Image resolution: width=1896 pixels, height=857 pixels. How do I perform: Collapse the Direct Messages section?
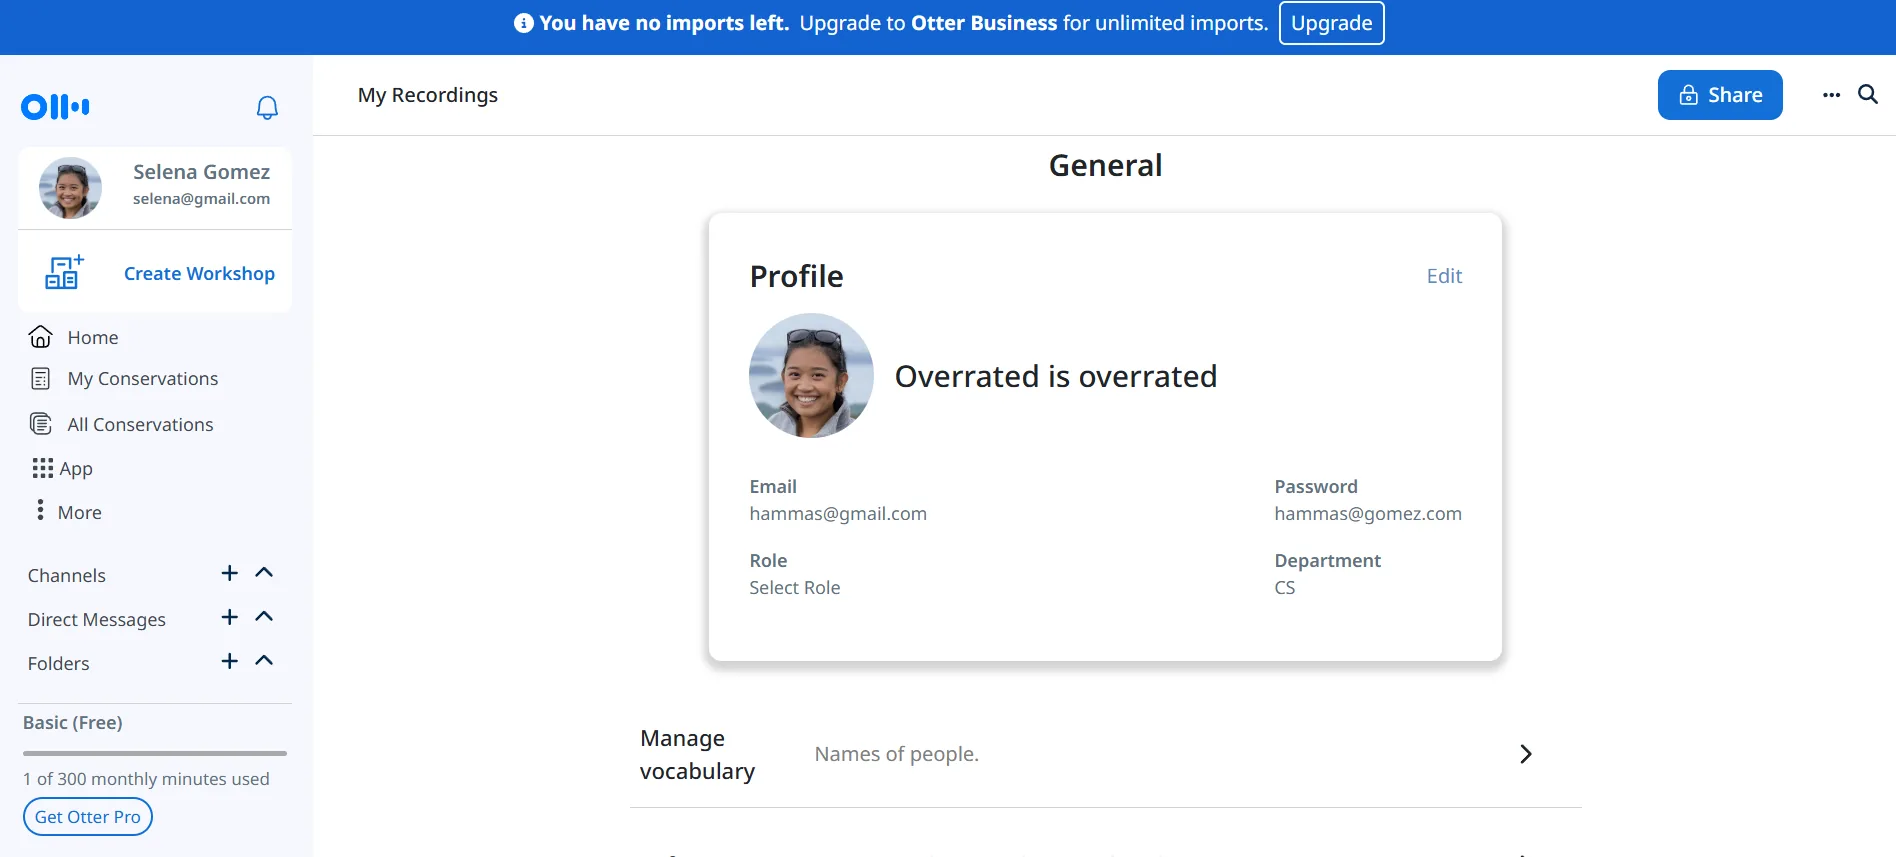(x=264, y=617)
